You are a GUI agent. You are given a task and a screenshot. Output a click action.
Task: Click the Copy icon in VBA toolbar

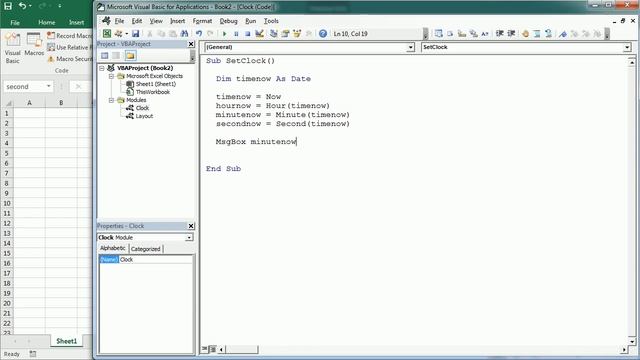pos(161,34)
